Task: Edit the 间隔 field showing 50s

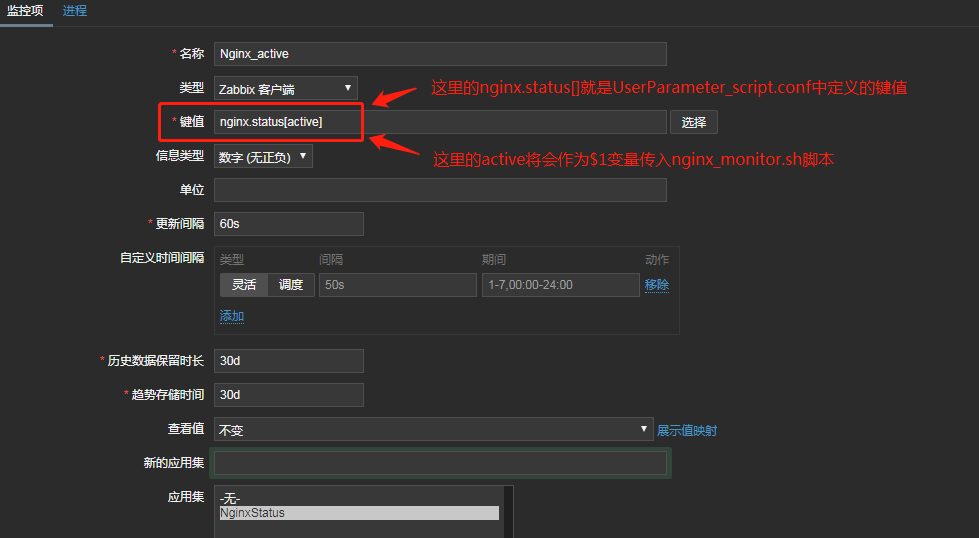Action: pyautogui.click(x=398, y=285)
